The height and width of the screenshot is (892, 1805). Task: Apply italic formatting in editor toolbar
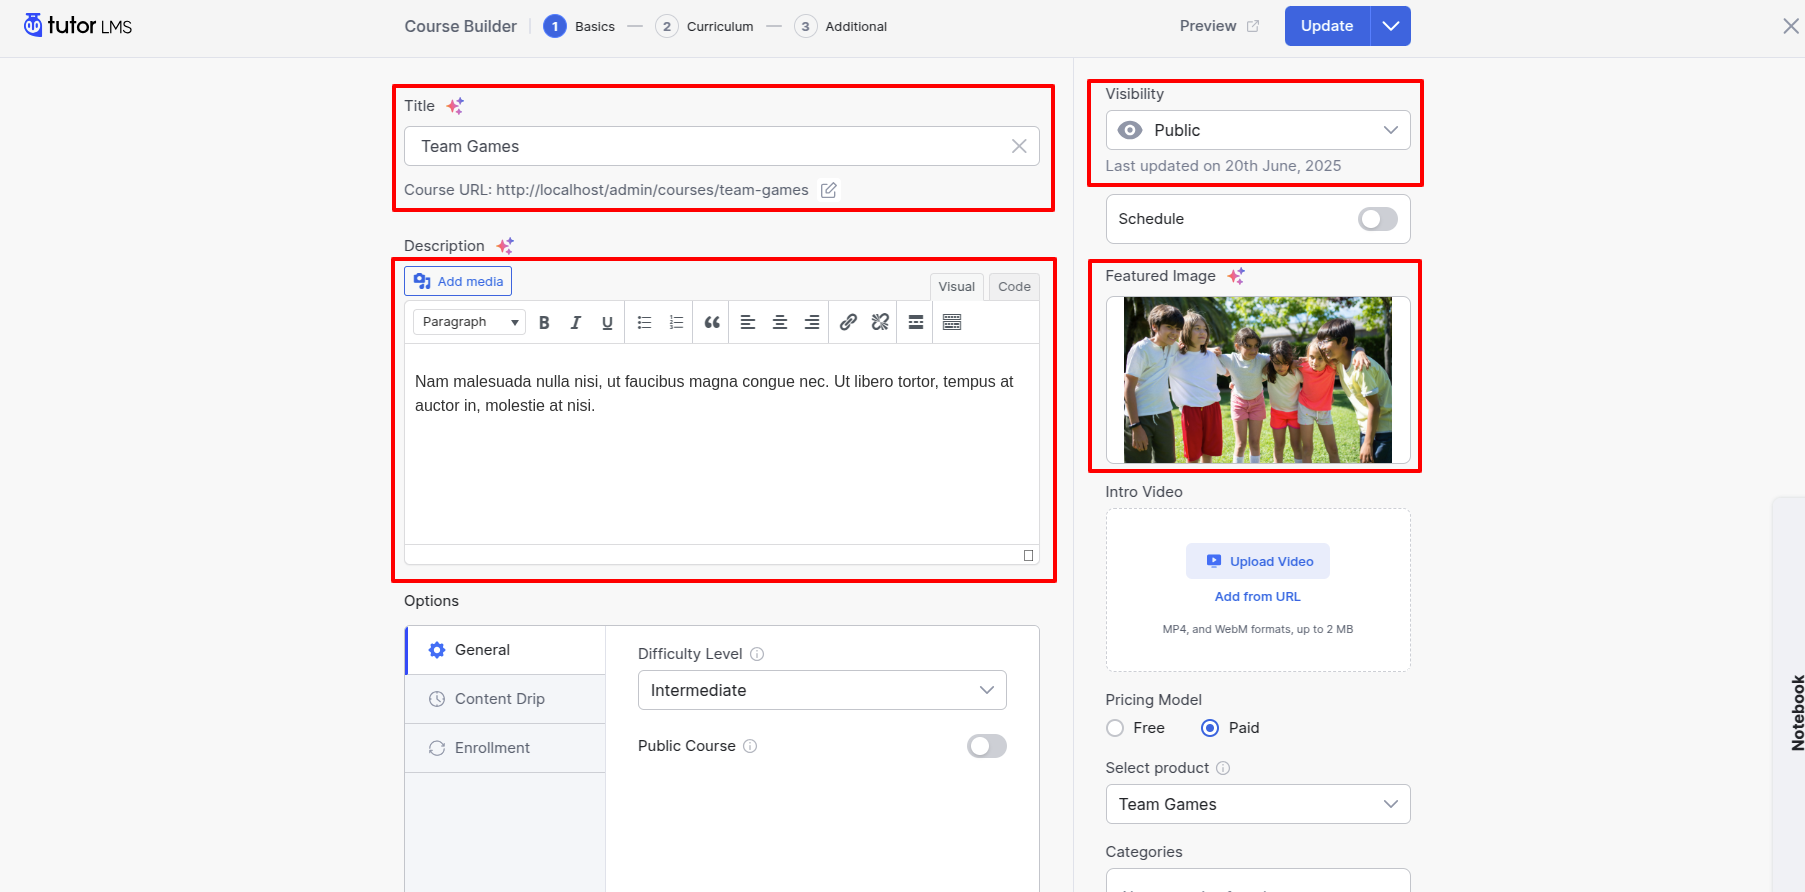click(x=576, y=322)
